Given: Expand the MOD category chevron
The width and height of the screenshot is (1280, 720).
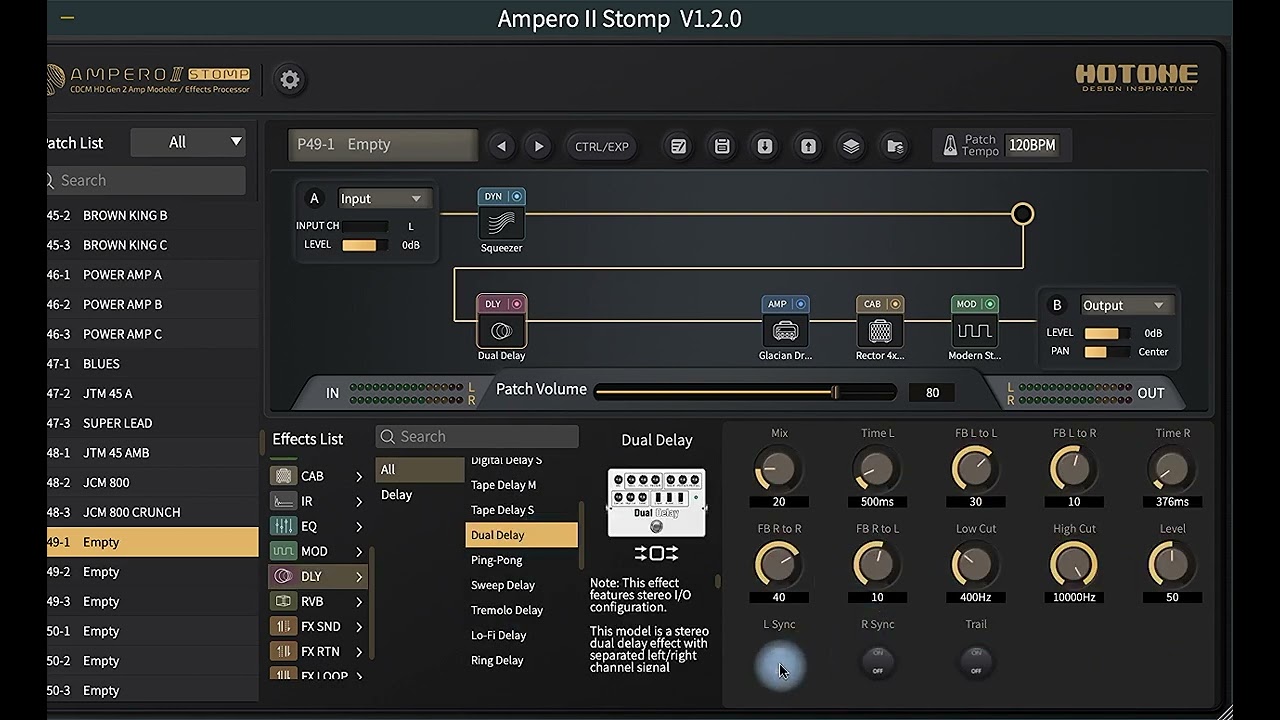Looking at the screenshot, I should click(359, 551).
